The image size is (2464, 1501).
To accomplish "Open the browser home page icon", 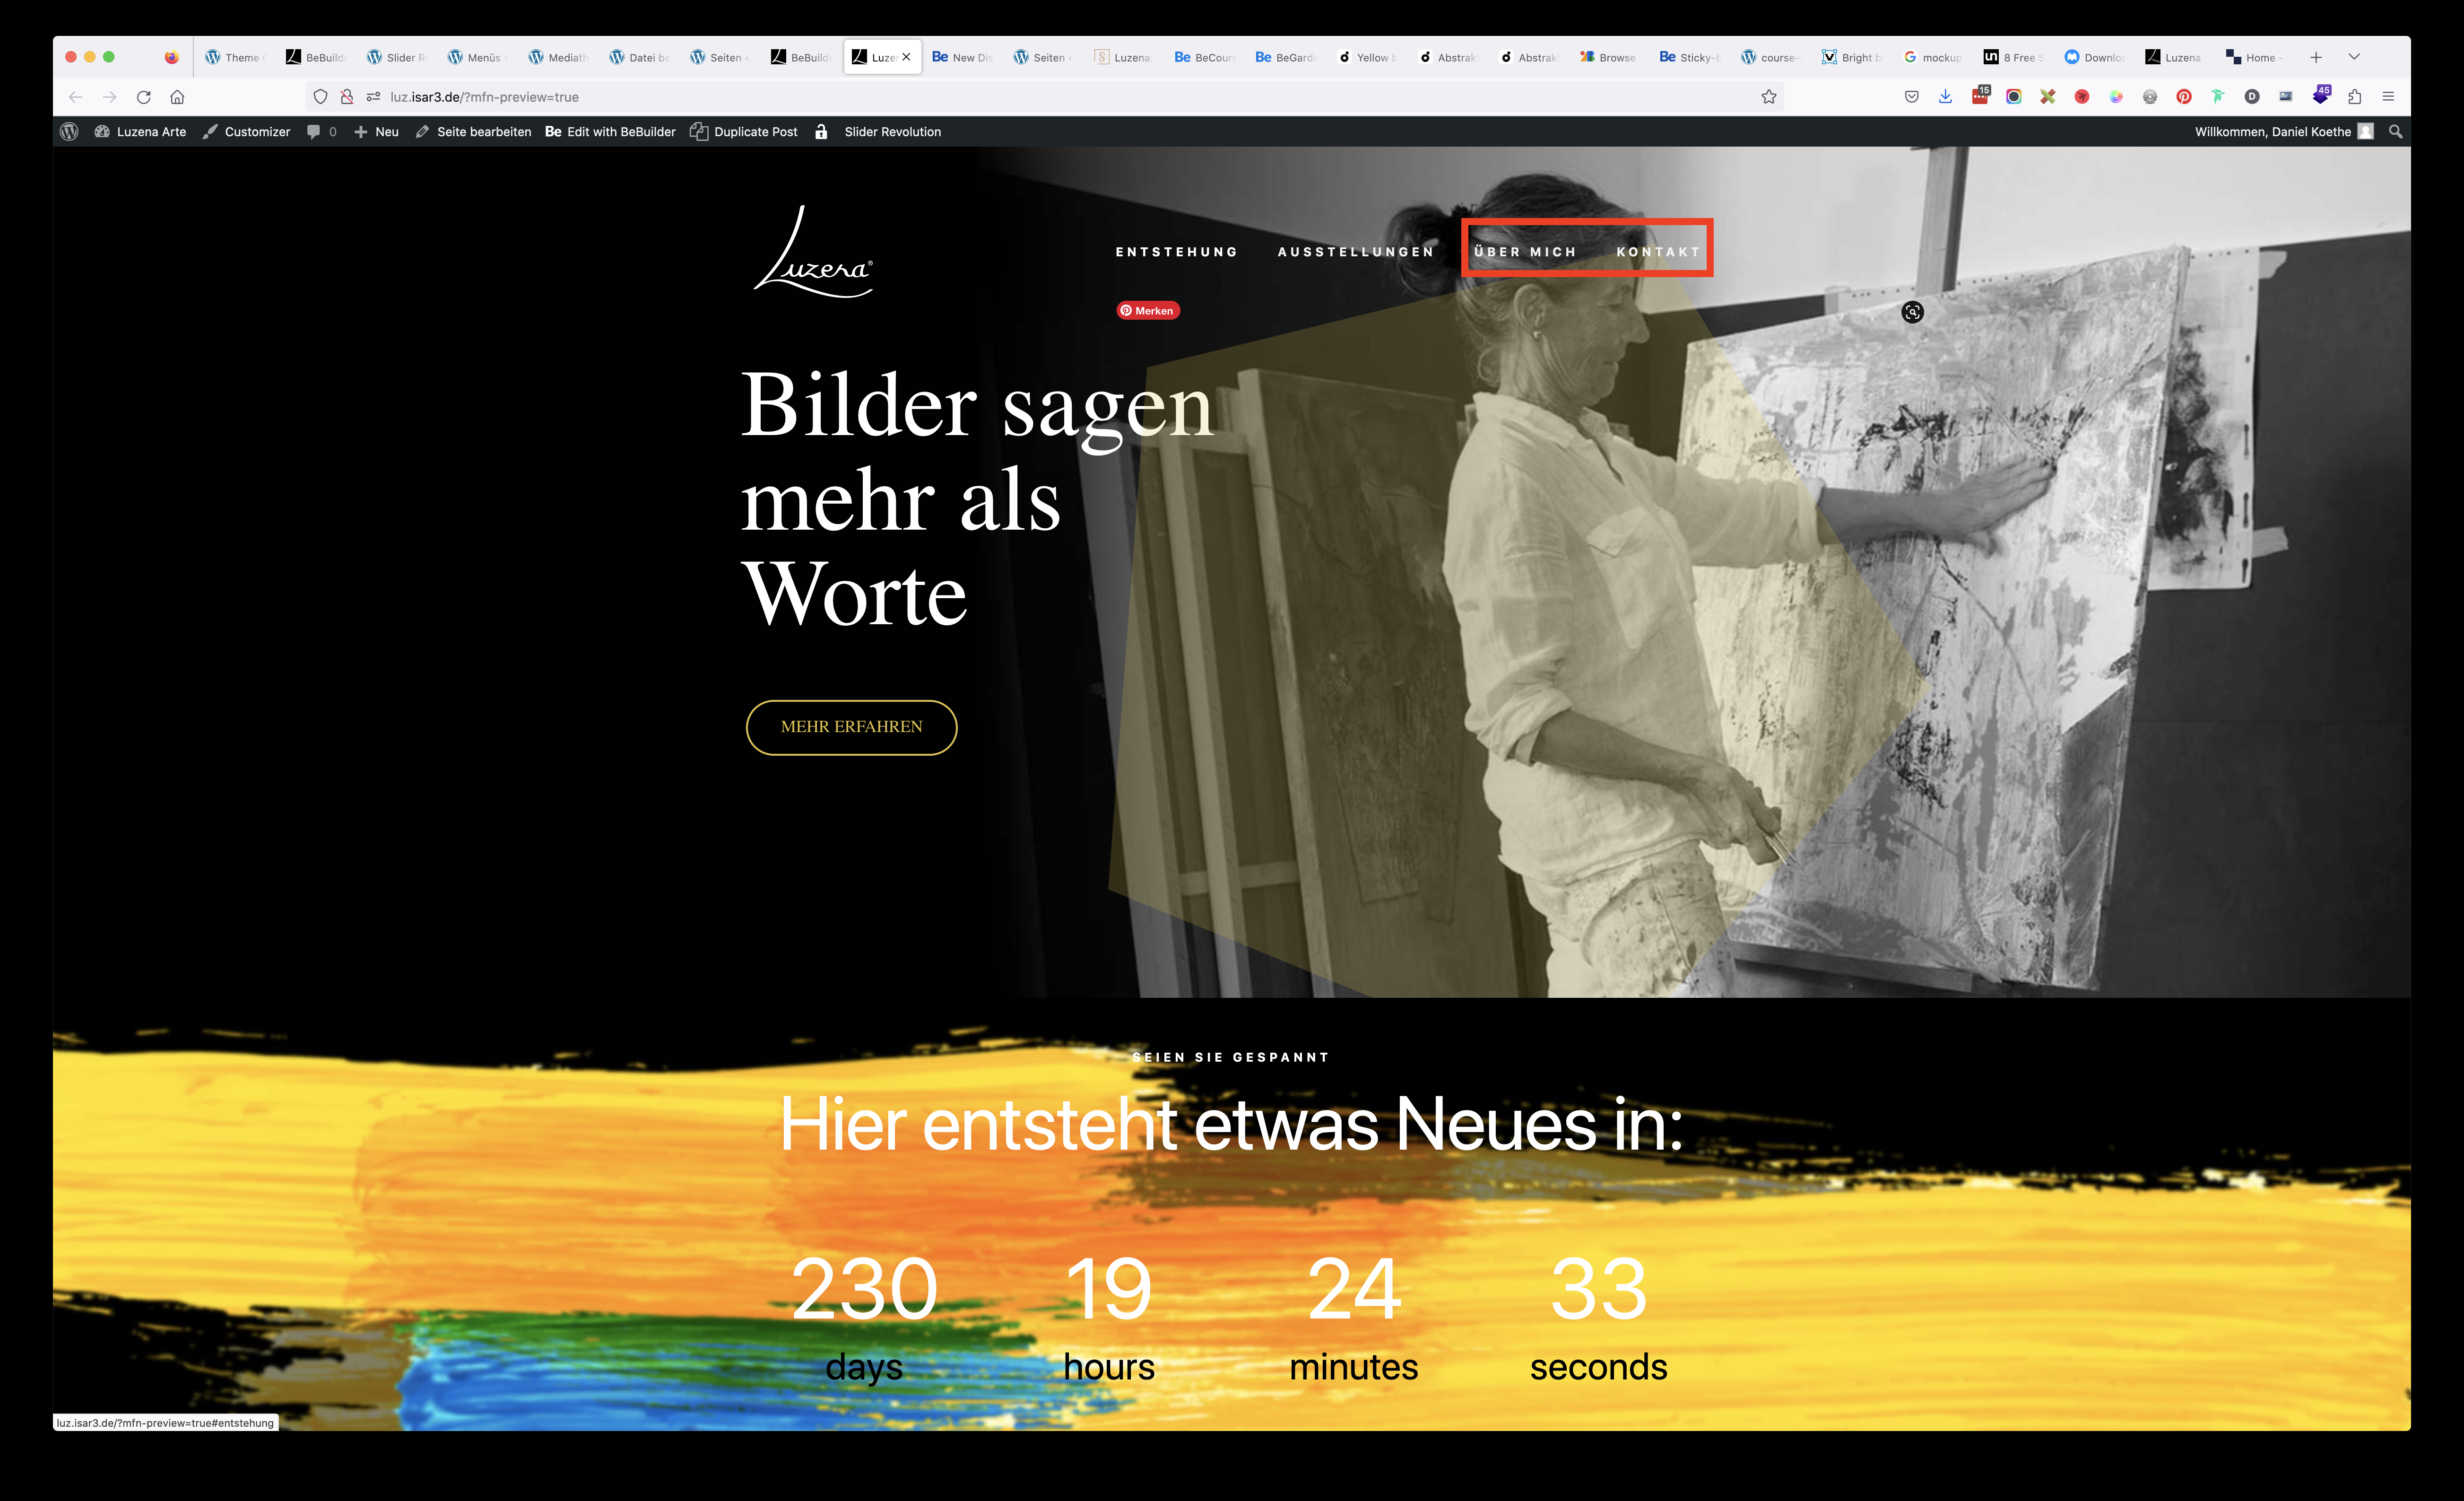I will click(177, 97).
